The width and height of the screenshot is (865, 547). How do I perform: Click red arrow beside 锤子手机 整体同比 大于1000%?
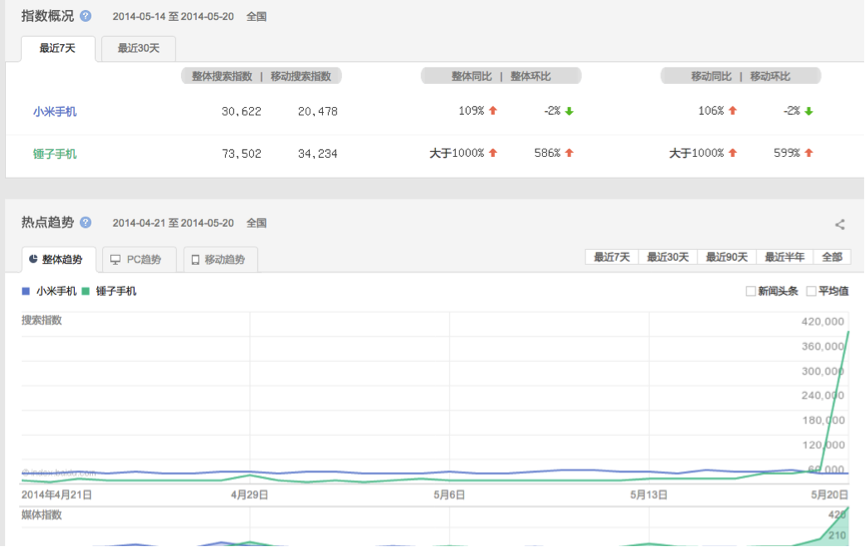coord(493,153)
